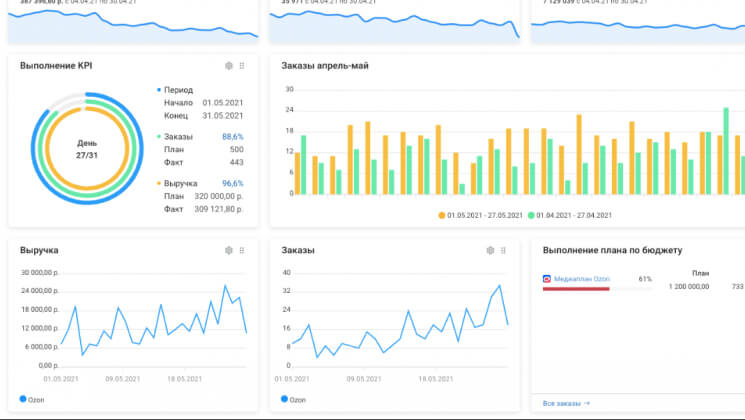Click 18.05.2021 axis date in Выручка chart
The height and width of the screenshot is (420, 745).
pyautogui.click(x=184, y=379)
